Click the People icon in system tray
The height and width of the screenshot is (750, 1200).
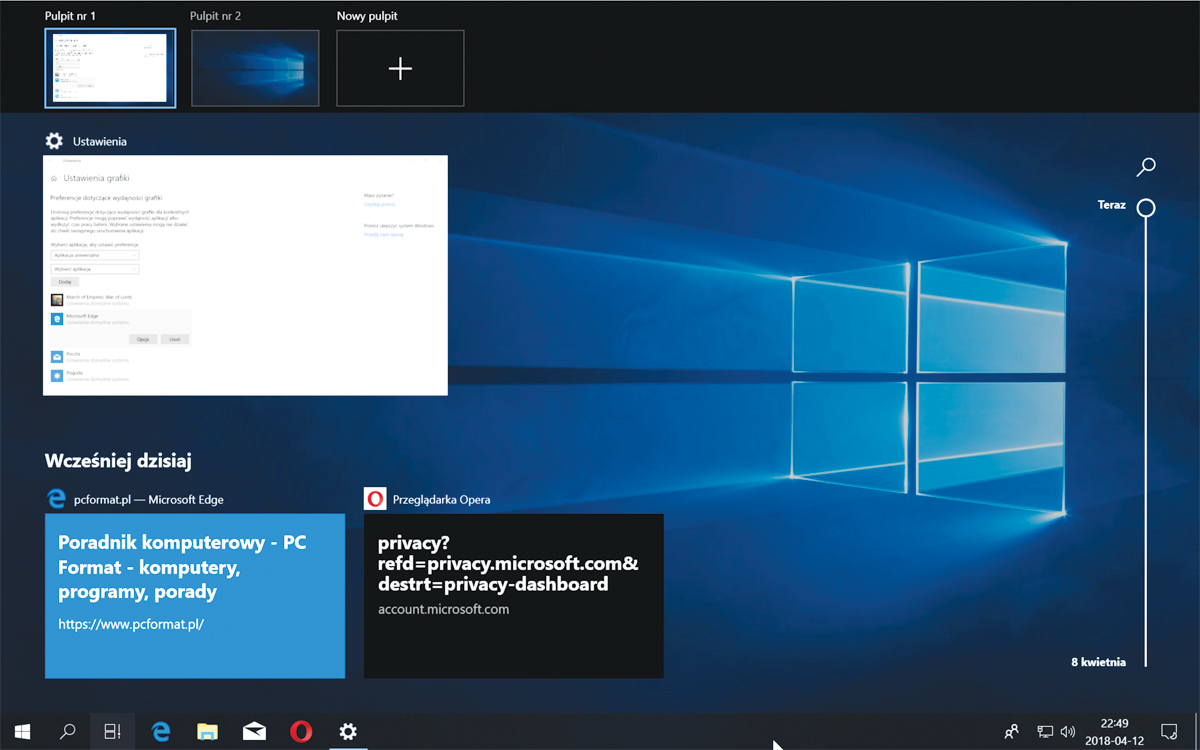tap(1012, 732)
